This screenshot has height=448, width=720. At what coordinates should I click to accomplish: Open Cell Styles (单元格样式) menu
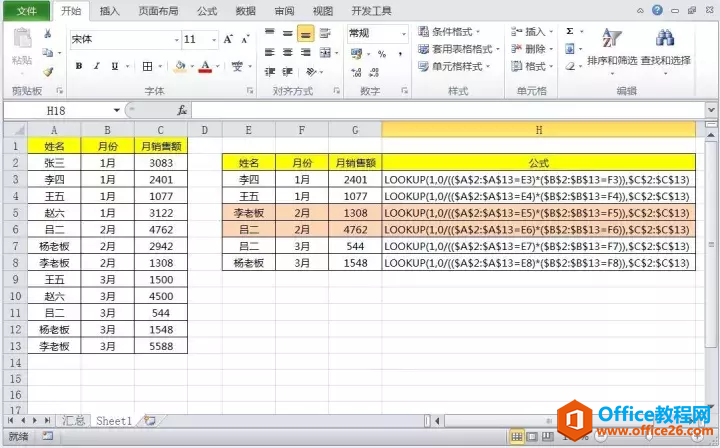coord(454,67)
